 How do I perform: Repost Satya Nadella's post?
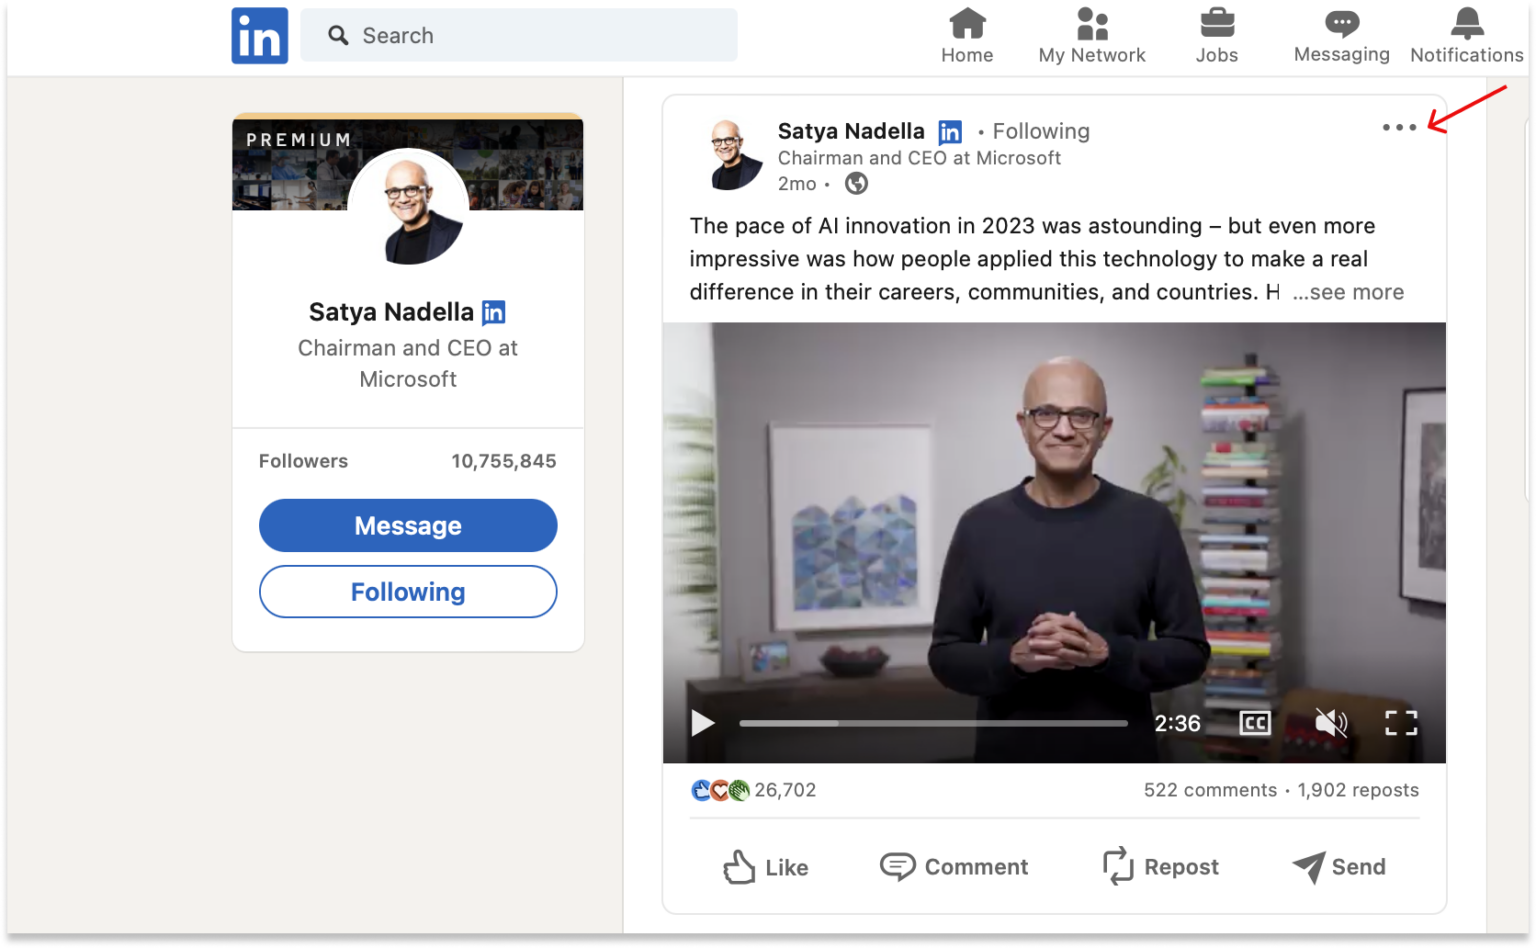point(1160,866)
